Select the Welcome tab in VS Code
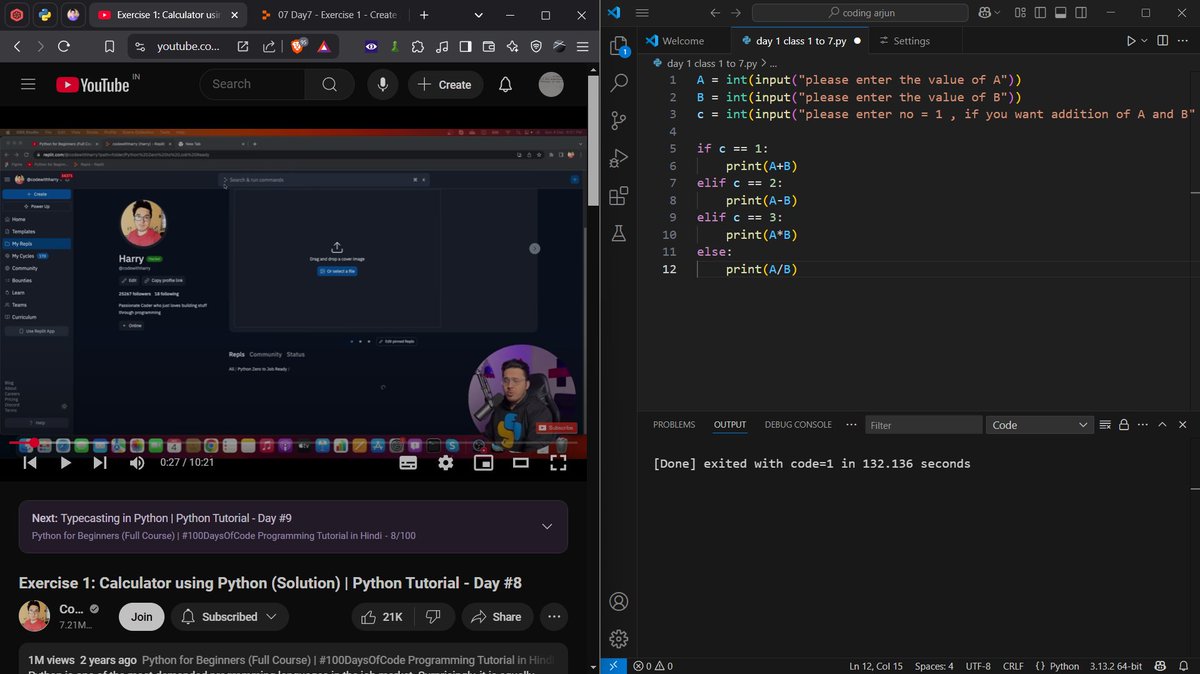 [x=683, y=41]
